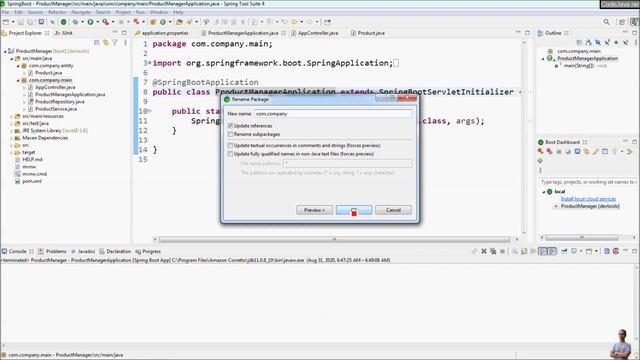This screenshot has height=360, width=640.
Task: Toggle Sort in Outline toolbar
Action: 588,42
